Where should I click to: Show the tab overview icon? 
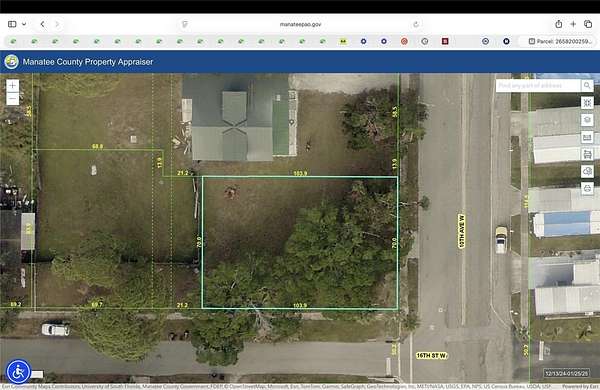(588, 24)
